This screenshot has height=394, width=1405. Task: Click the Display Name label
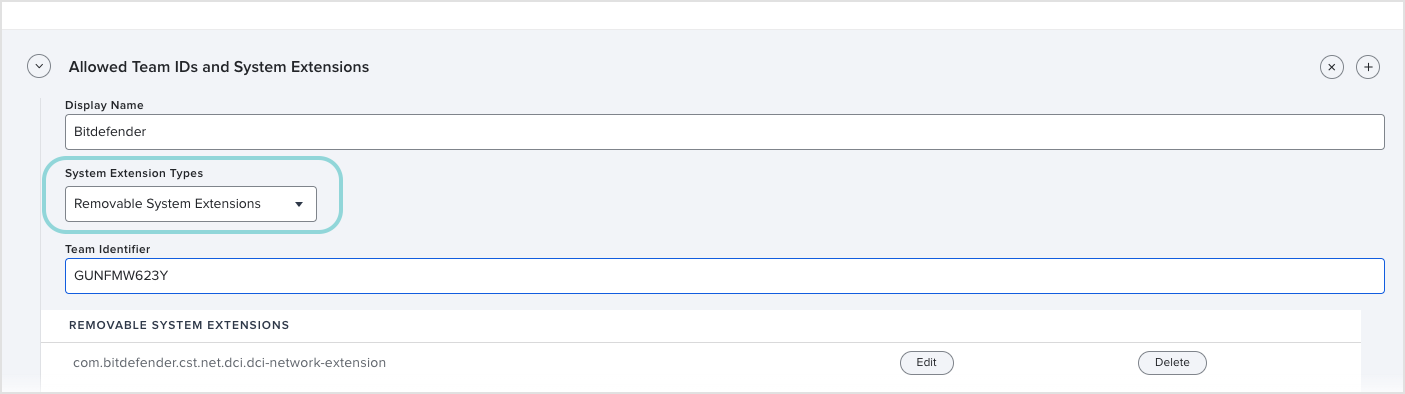[x=104, y=105]
